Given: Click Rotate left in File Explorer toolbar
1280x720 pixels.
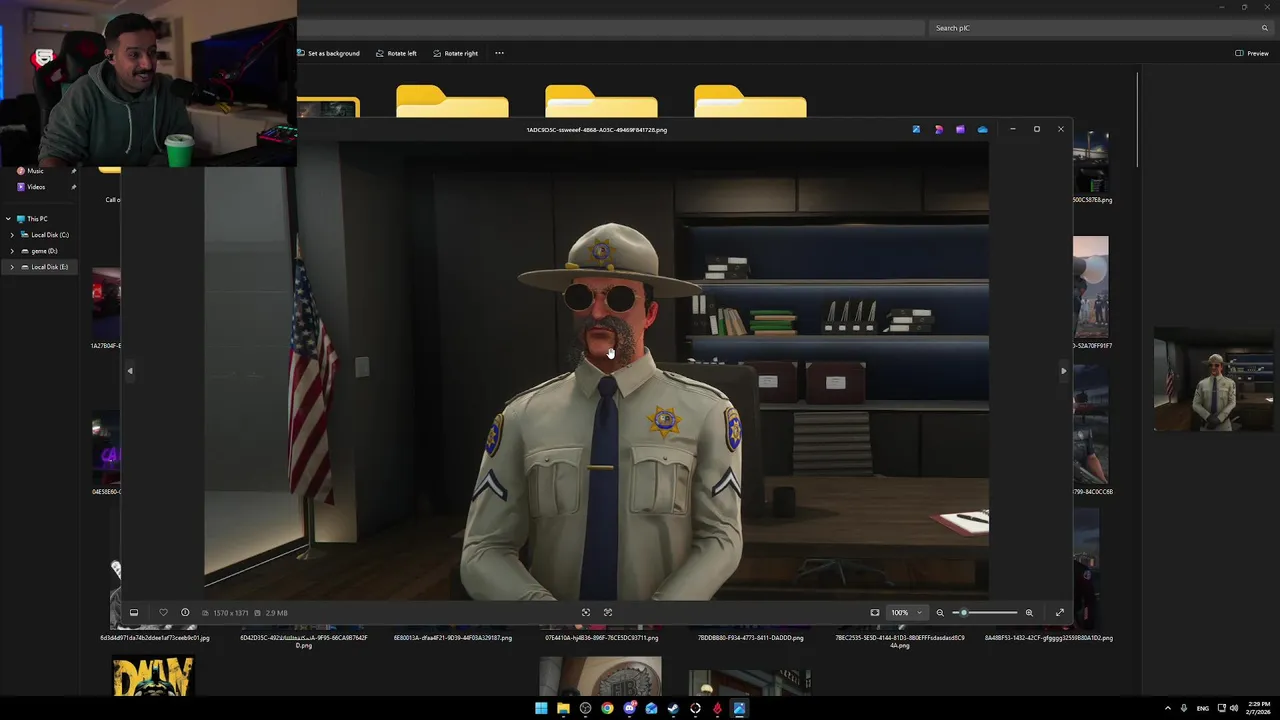Looking at the screenshot, I should click(x=396, y=53).
